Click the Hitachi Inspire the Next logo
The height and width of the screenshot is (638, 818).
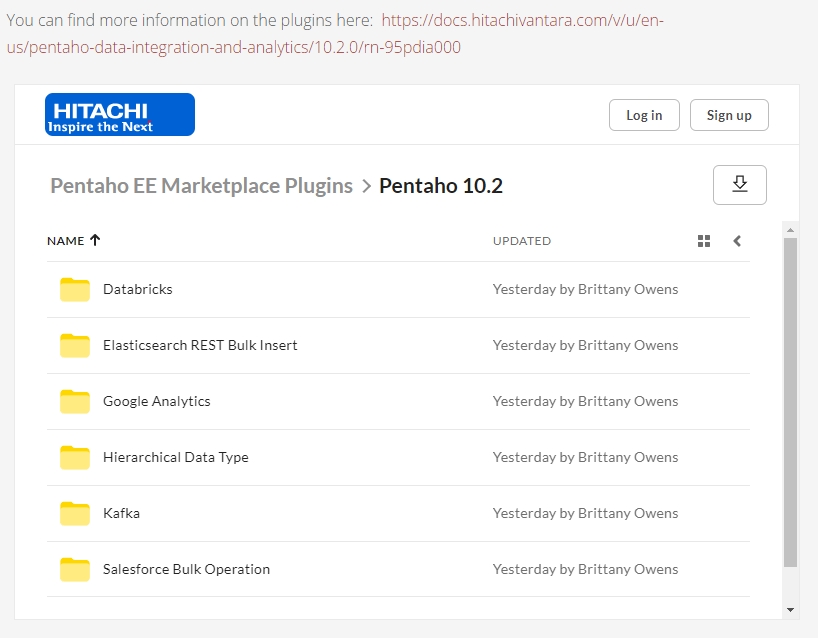pos(120,114)
